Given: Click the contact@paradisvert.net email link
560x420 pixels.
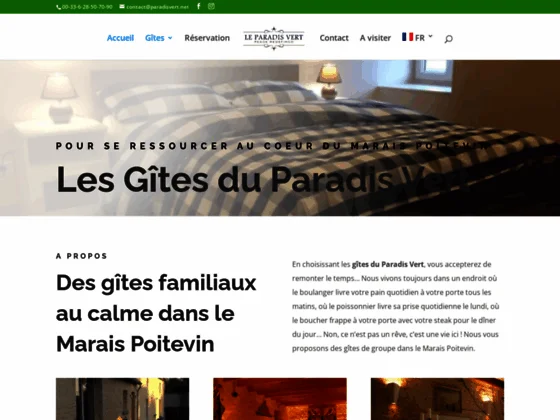Looking at the screenshot, I should pos(158,7).
